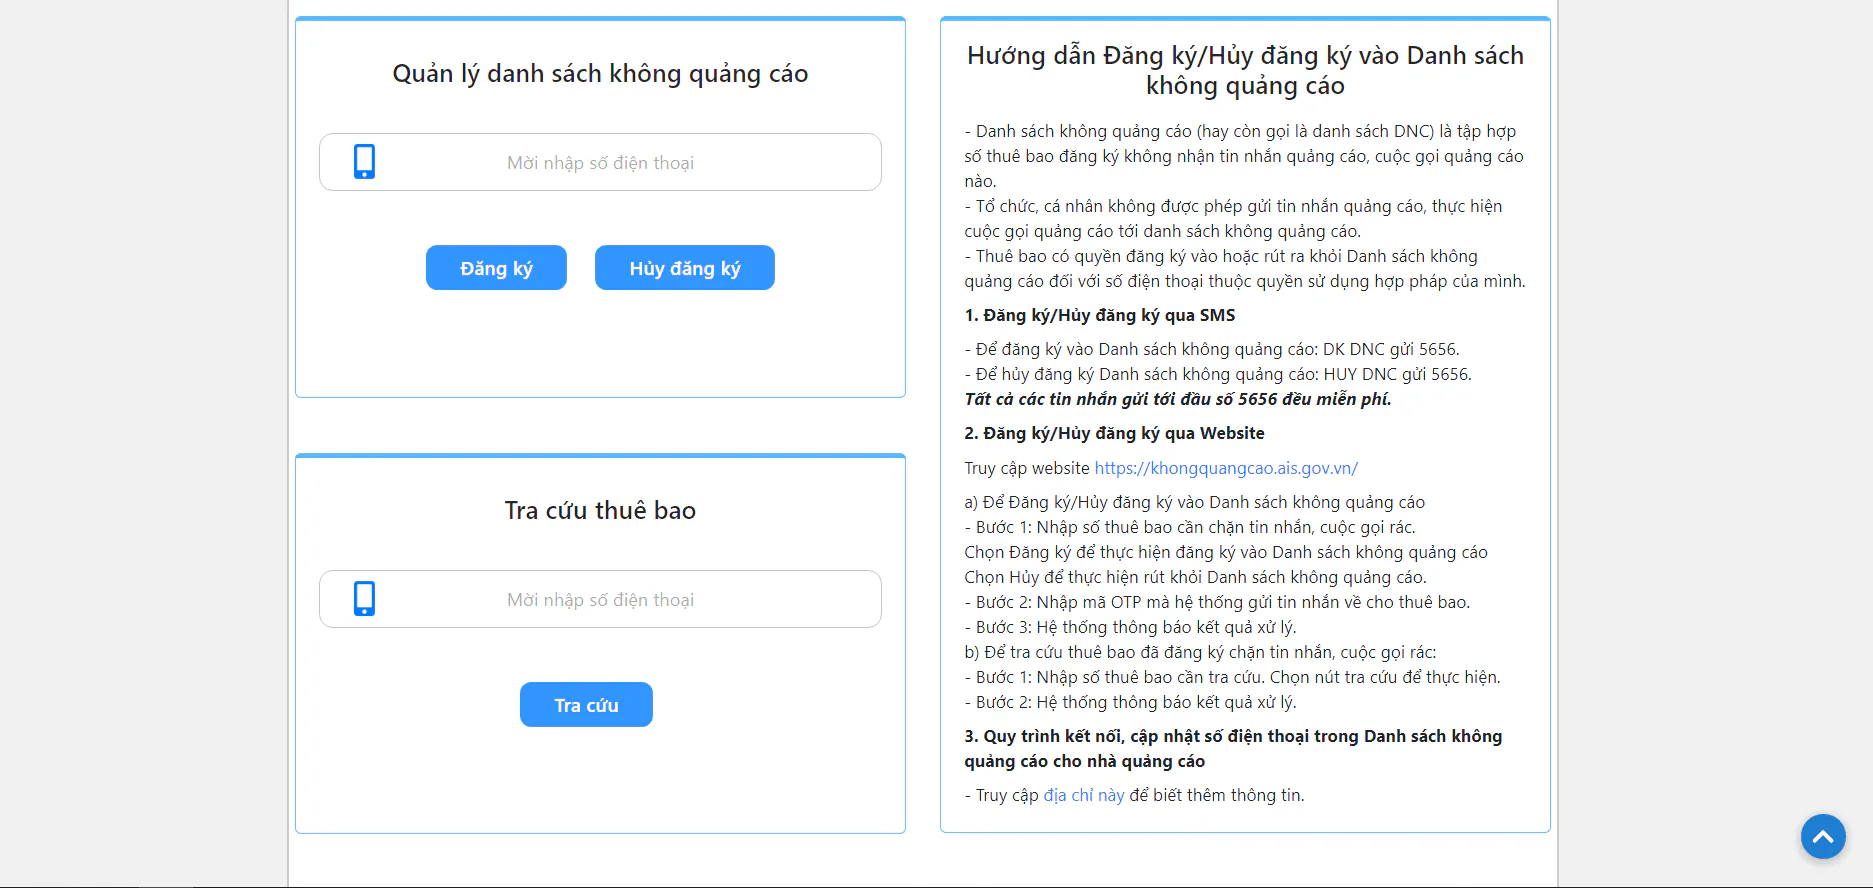1873x888 pixels.
Task: Click the 'Tra cứu thuê bao' heading
Action: 600,510
